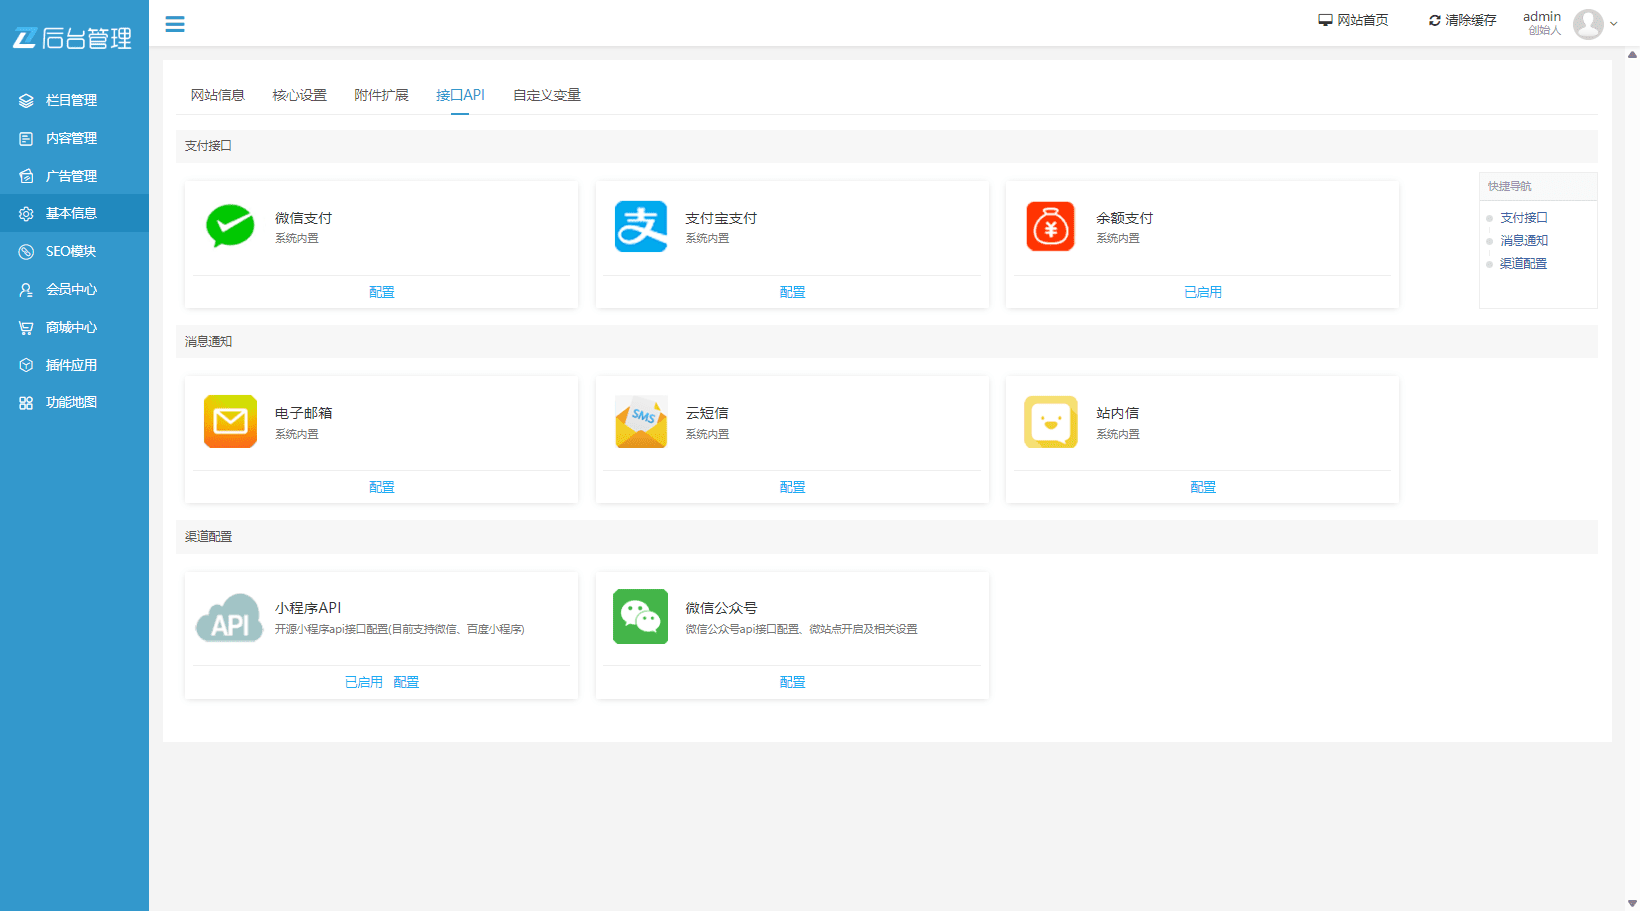Click the 微信公众号 WeChat icon
1640x911 pixels.
coord(641,616)
